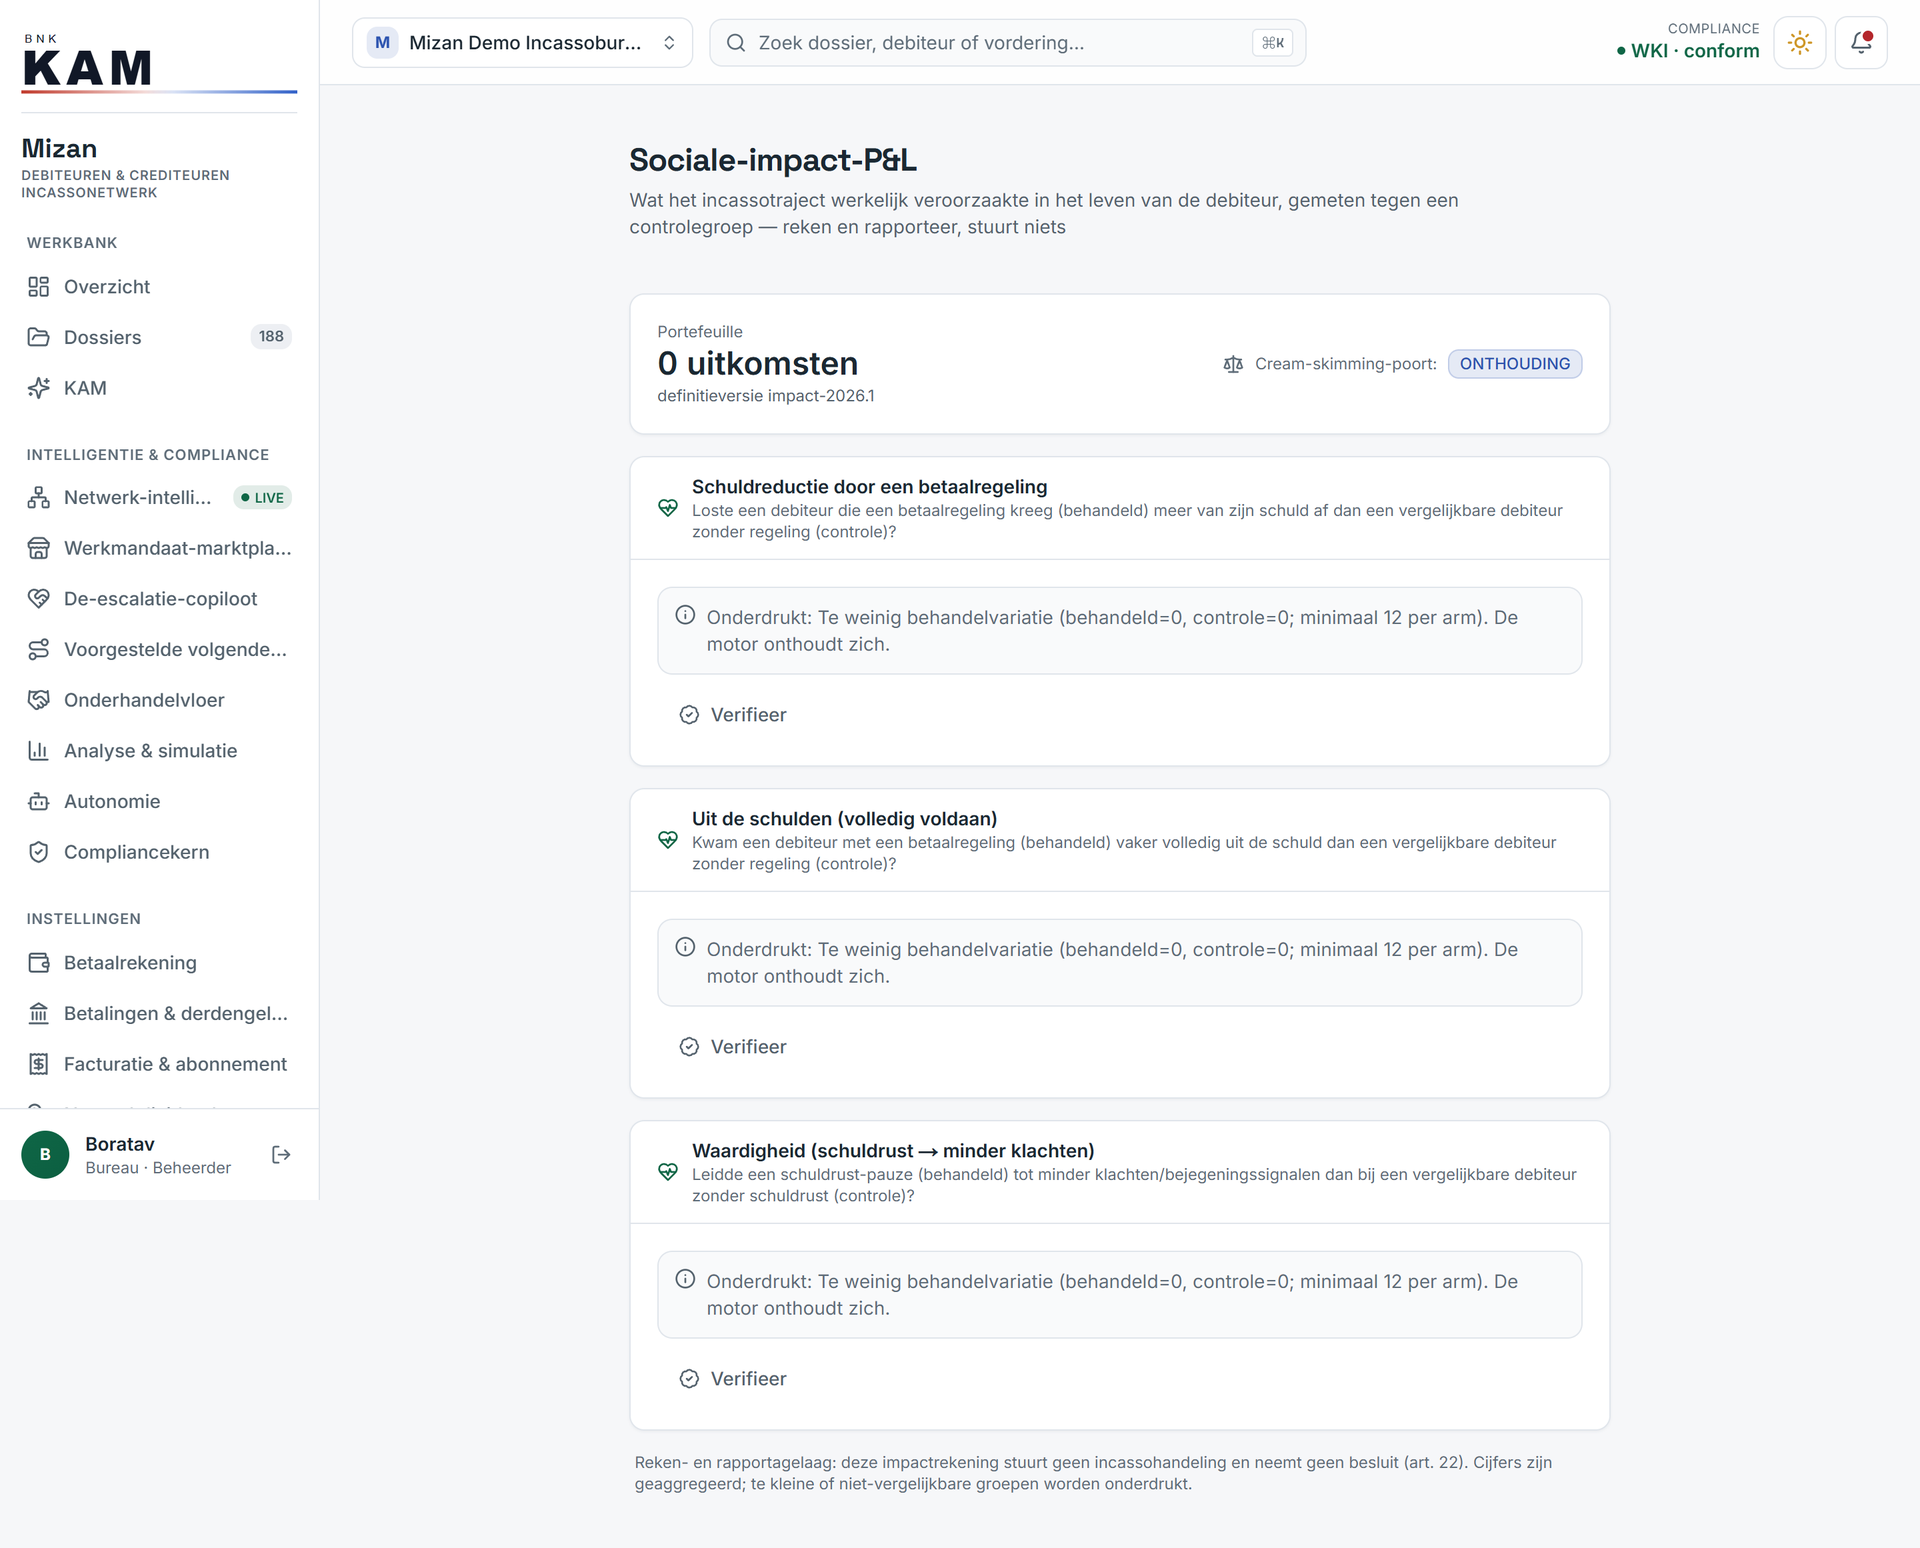Click heart icon on Waardigheid card
The width and height of the screenshot is (1920, 1548).
668,1172
